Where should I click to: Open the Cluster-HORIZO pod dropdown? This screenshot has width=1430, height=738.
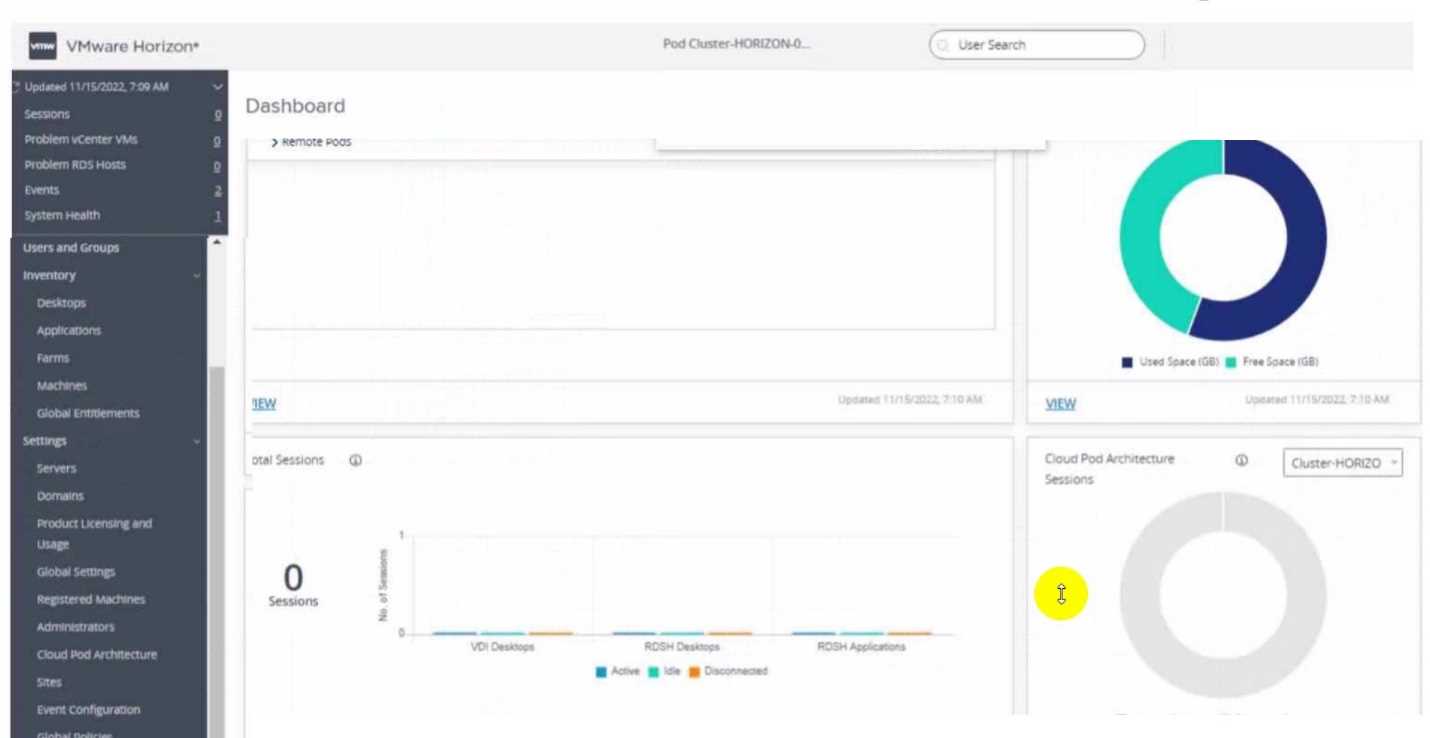[1343, 463]
